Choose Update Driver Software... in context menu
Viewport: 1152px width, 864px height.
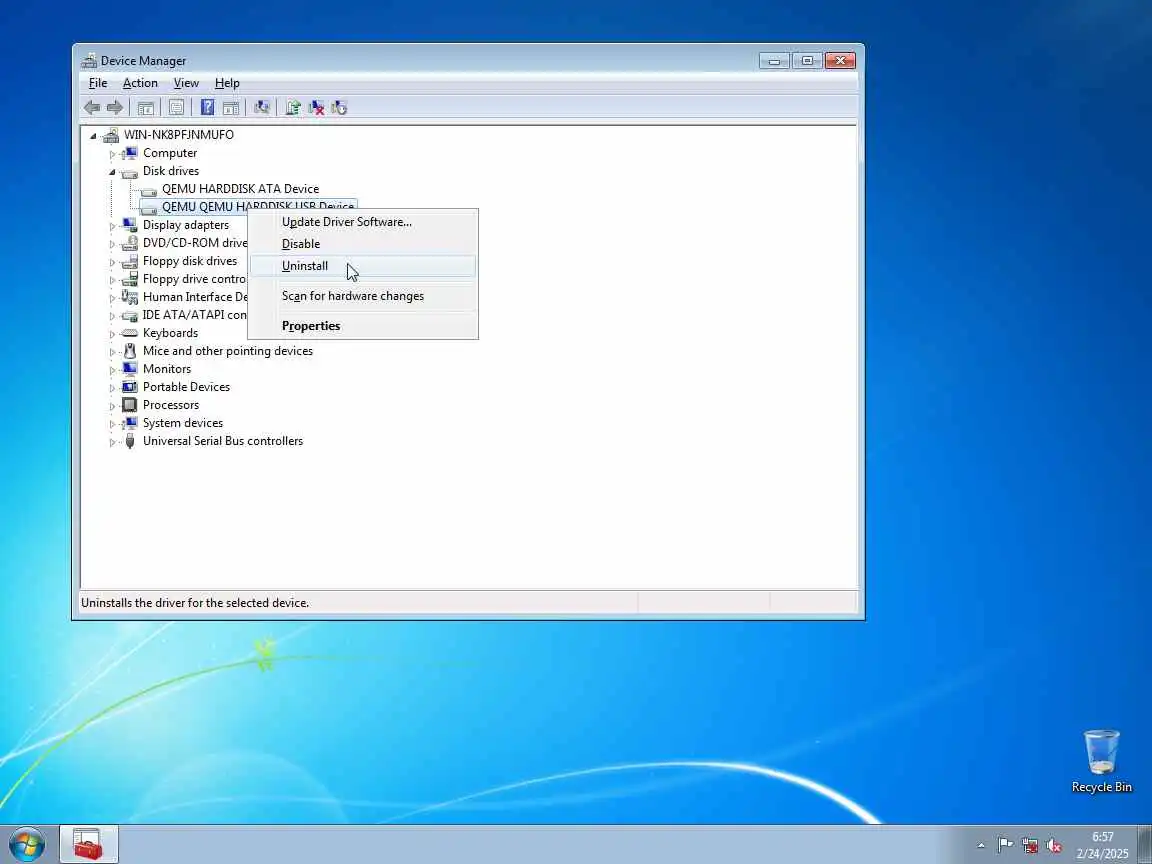tap(363, 222)
